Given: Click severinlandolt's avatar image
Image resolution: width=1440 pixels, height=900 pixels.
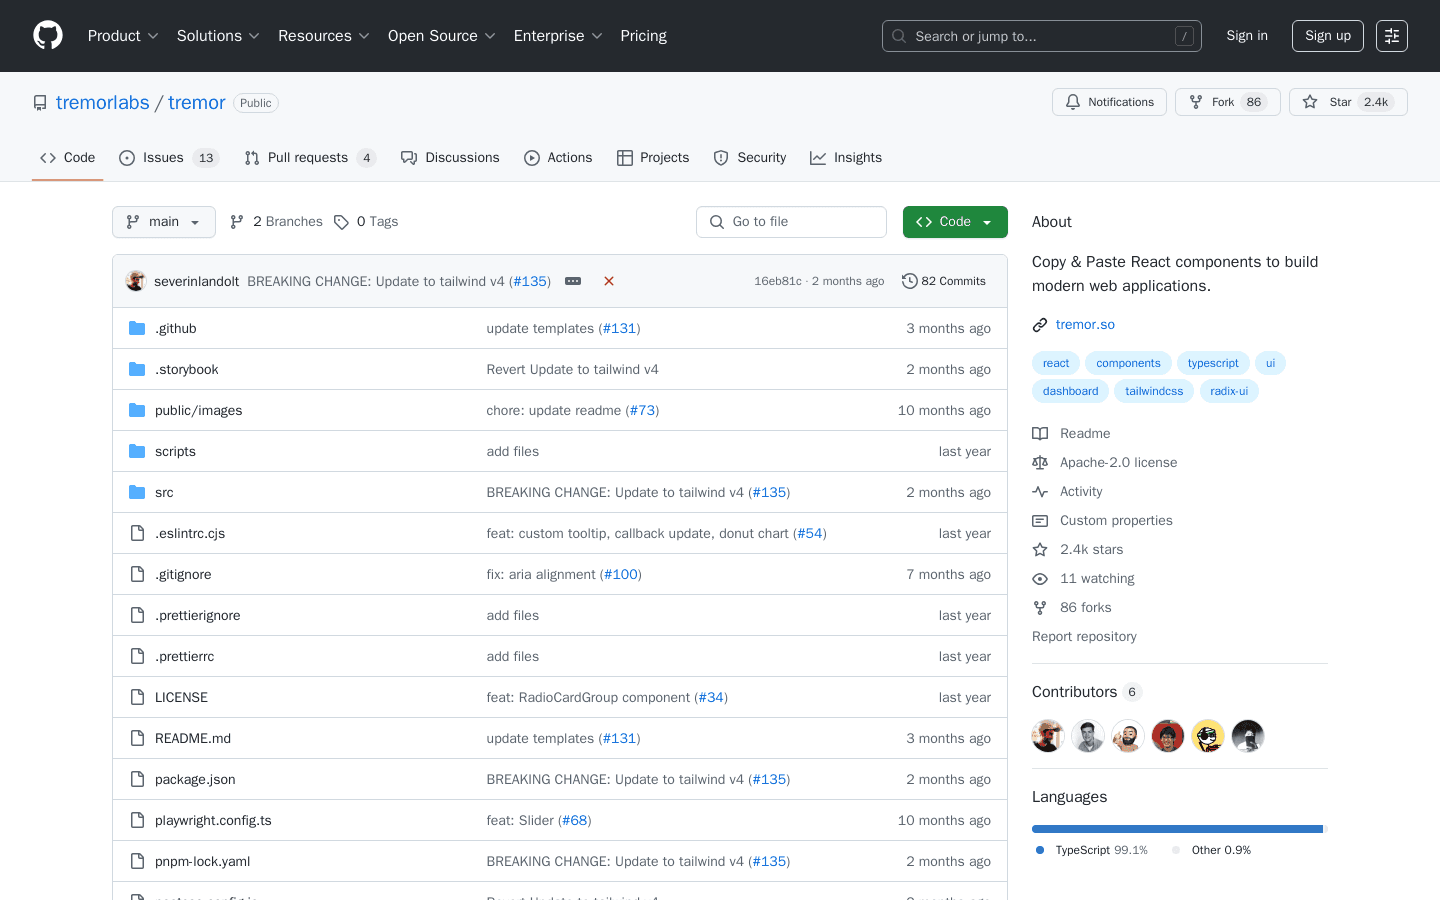Looking at the screenshot, I should coord(136,281).
